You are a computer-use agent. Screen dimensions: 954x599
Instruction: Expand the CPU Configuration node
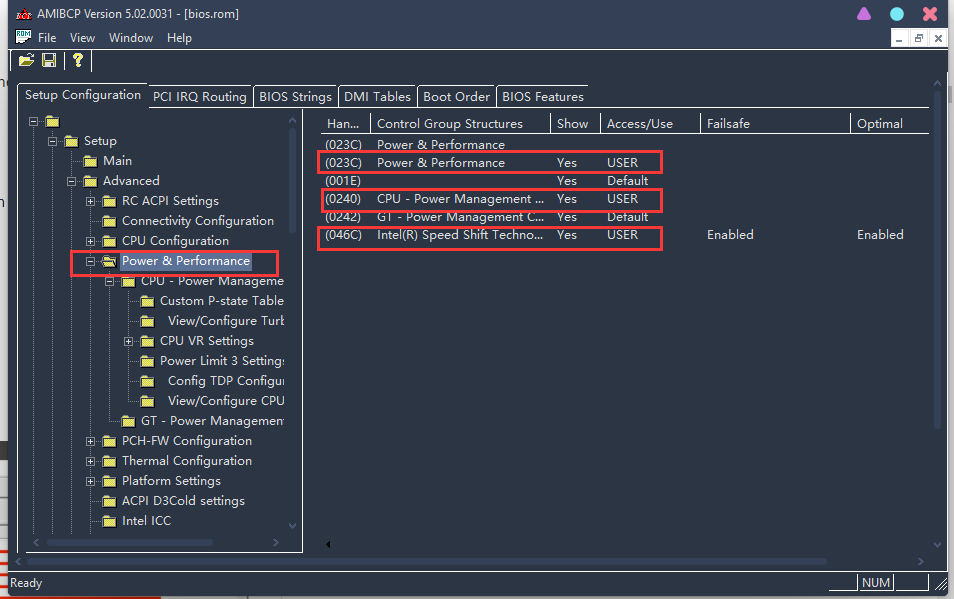coord(90,241)
